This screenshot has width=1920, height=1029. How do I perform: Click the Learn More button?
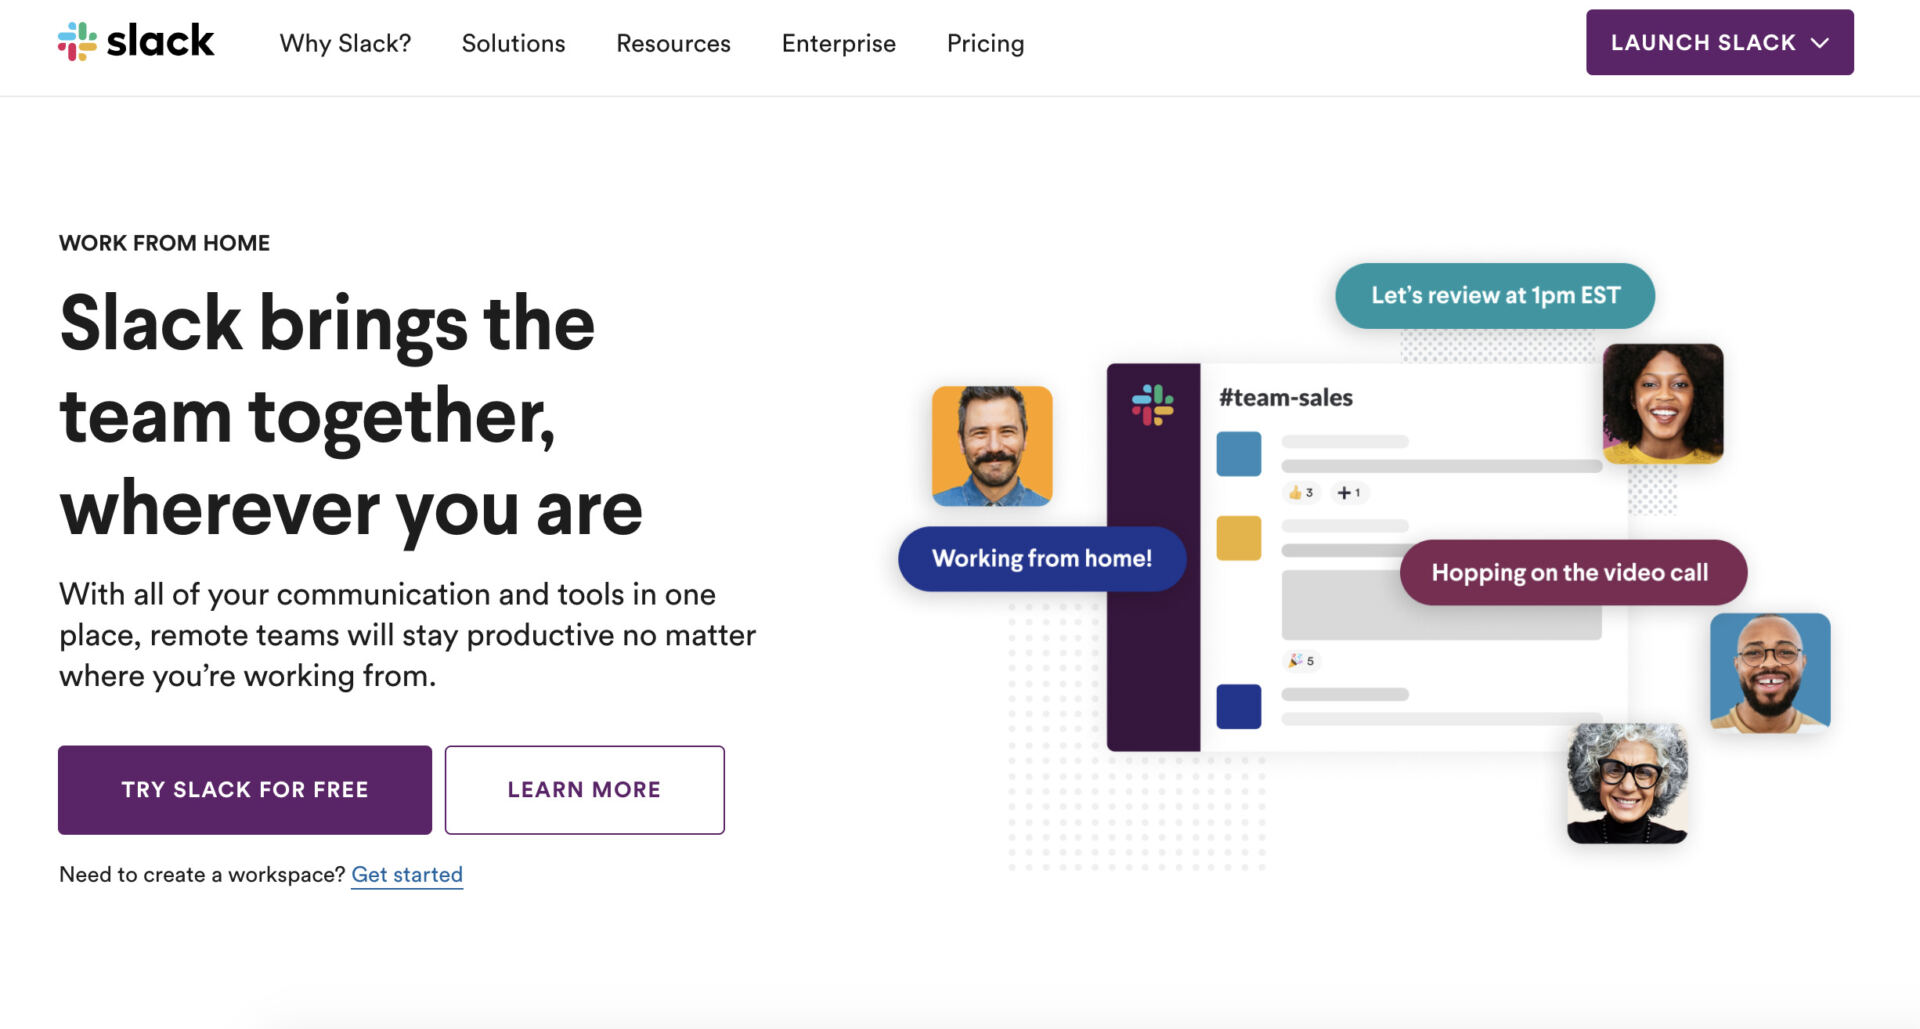(x=584, y=790)
